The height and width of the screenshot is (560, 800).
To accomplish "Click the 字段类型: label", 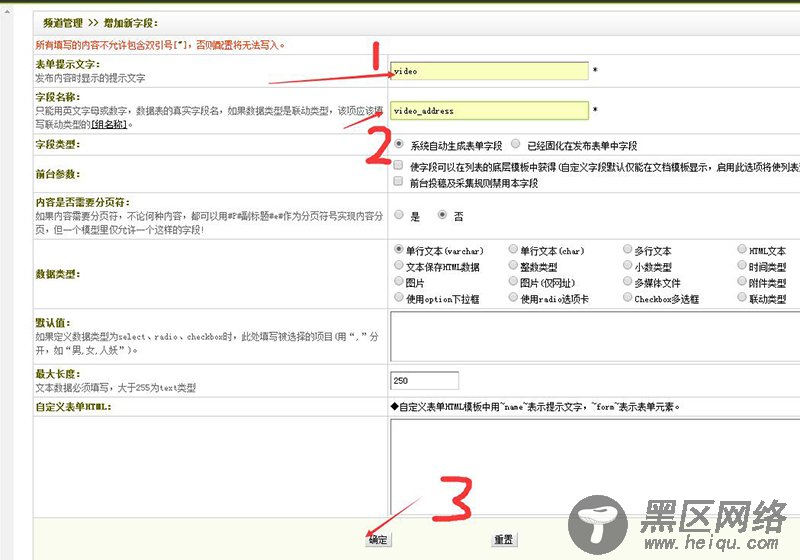I will (x=58, y=145).
